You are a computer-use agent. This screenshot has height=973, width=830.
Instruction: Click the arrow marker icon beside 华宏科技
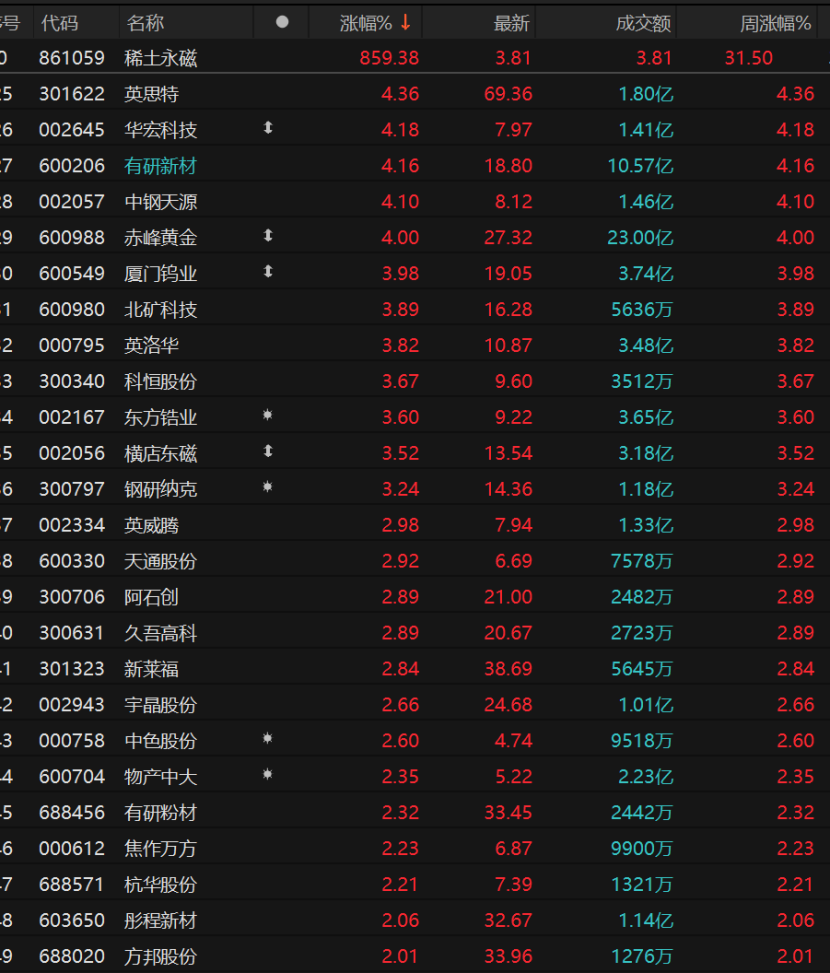point(268,128)
